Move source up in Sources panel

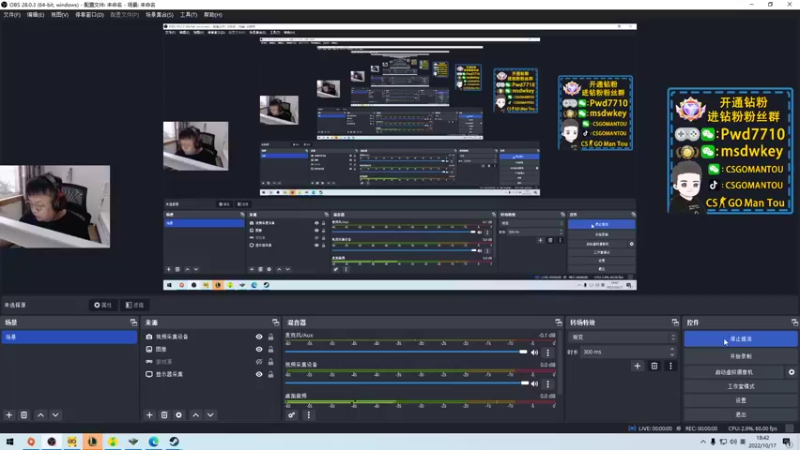point(196,415)
